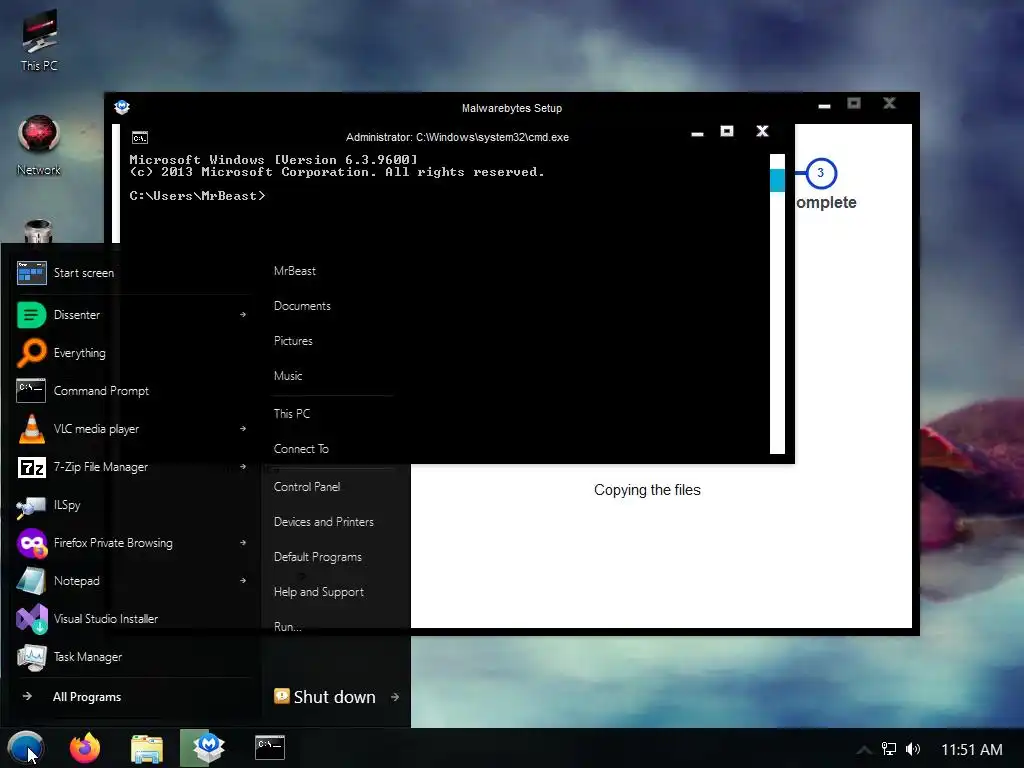Open Default Programs
The image size is (1024, 768).
coord(318,557)
